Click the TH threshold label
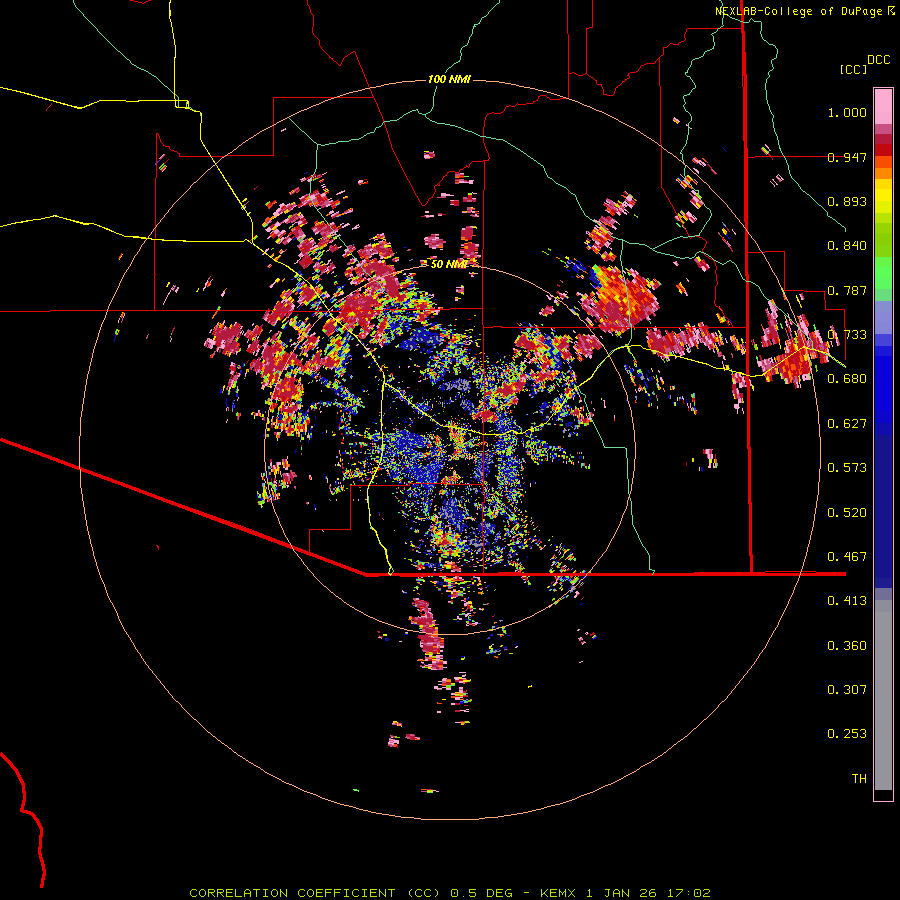Screen dimensions: 900x900 click(x=859, y=779)
